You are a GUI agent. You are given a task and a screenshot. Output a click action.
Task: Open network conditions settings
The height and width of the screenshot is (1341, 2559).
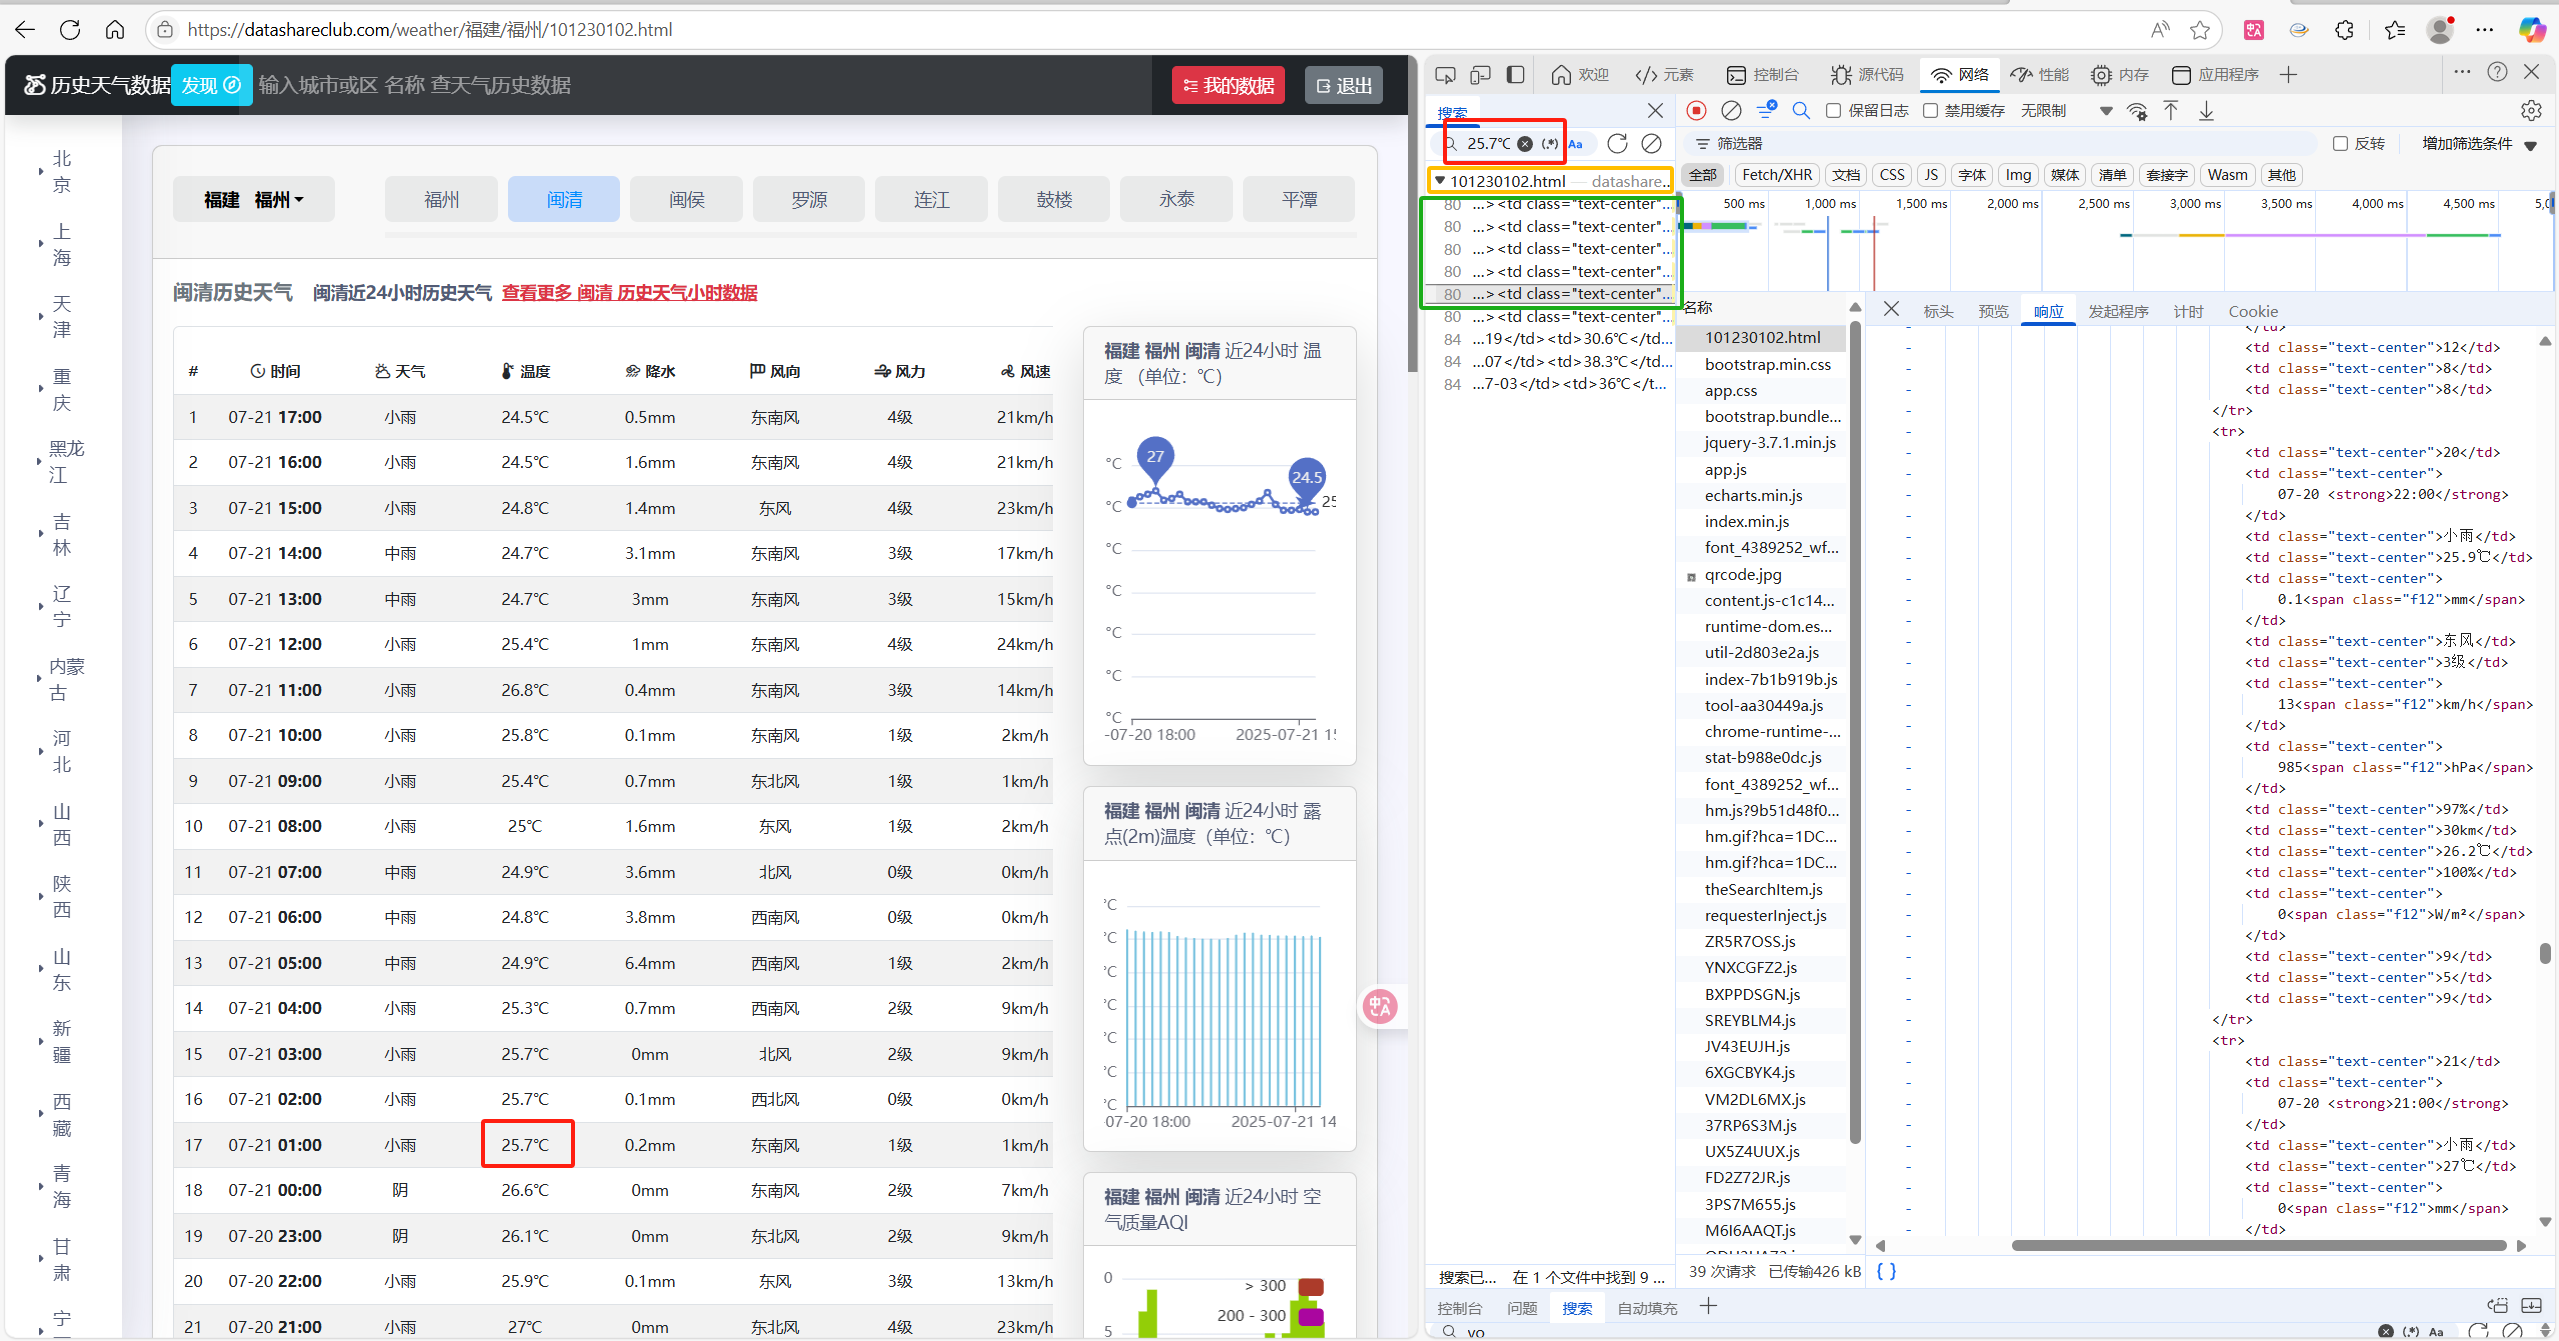pyautogui.click(x=2137, y=111)
